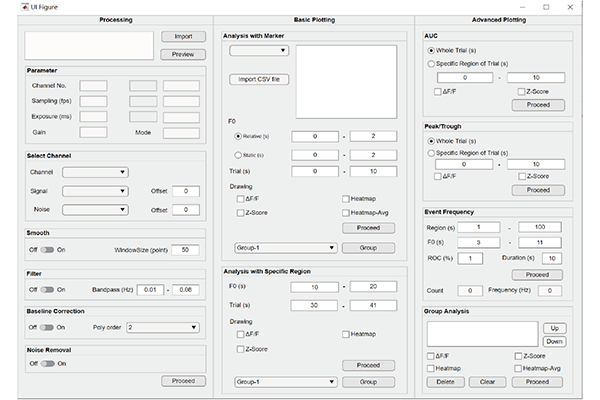Open the Noise dropdown list
This screenshot has width=600, height=400.
click(95, 209)
